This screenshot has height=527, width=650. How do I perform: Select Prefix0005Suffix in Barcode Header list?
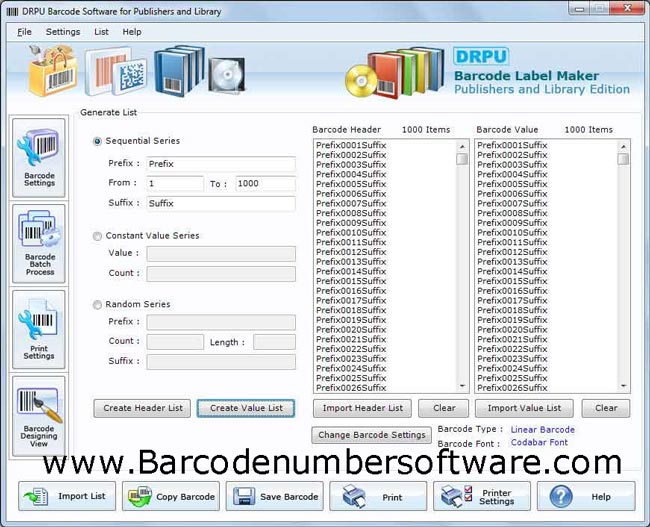351,184
